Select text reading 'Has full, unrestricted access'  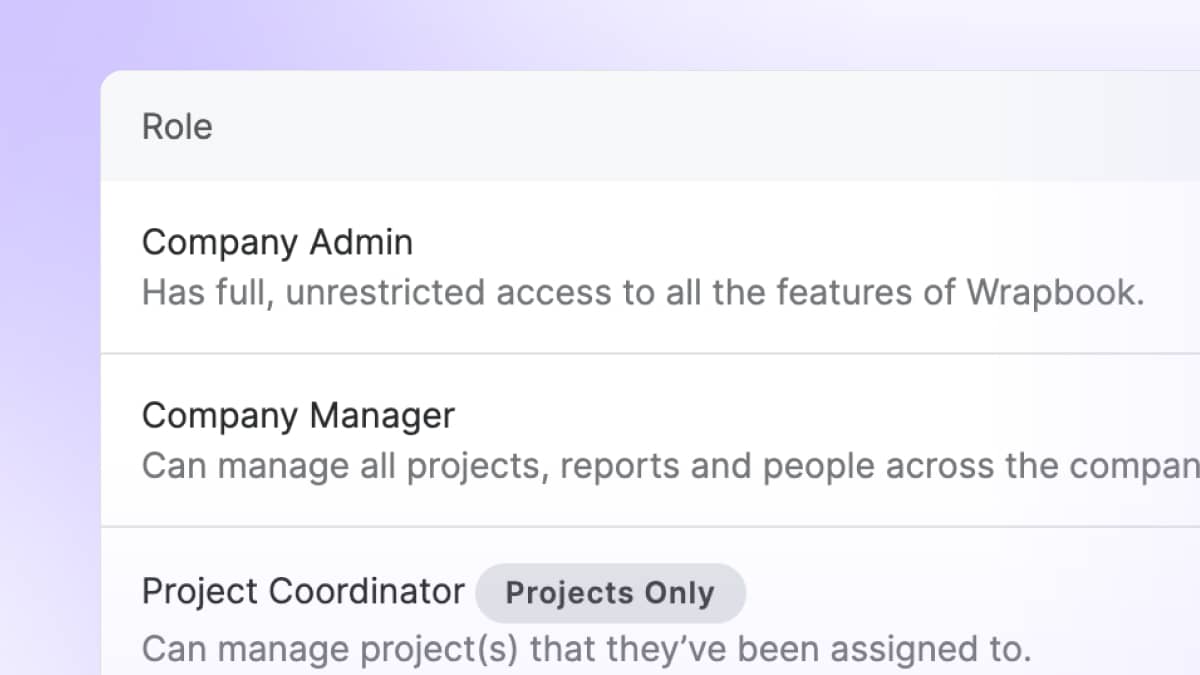400,292
